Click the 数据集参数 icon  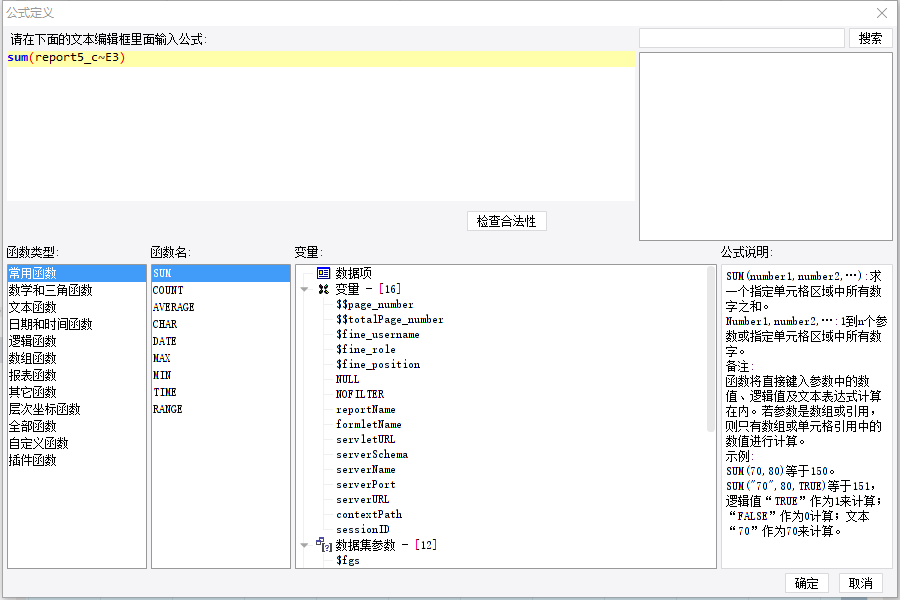tap(324, 544)
